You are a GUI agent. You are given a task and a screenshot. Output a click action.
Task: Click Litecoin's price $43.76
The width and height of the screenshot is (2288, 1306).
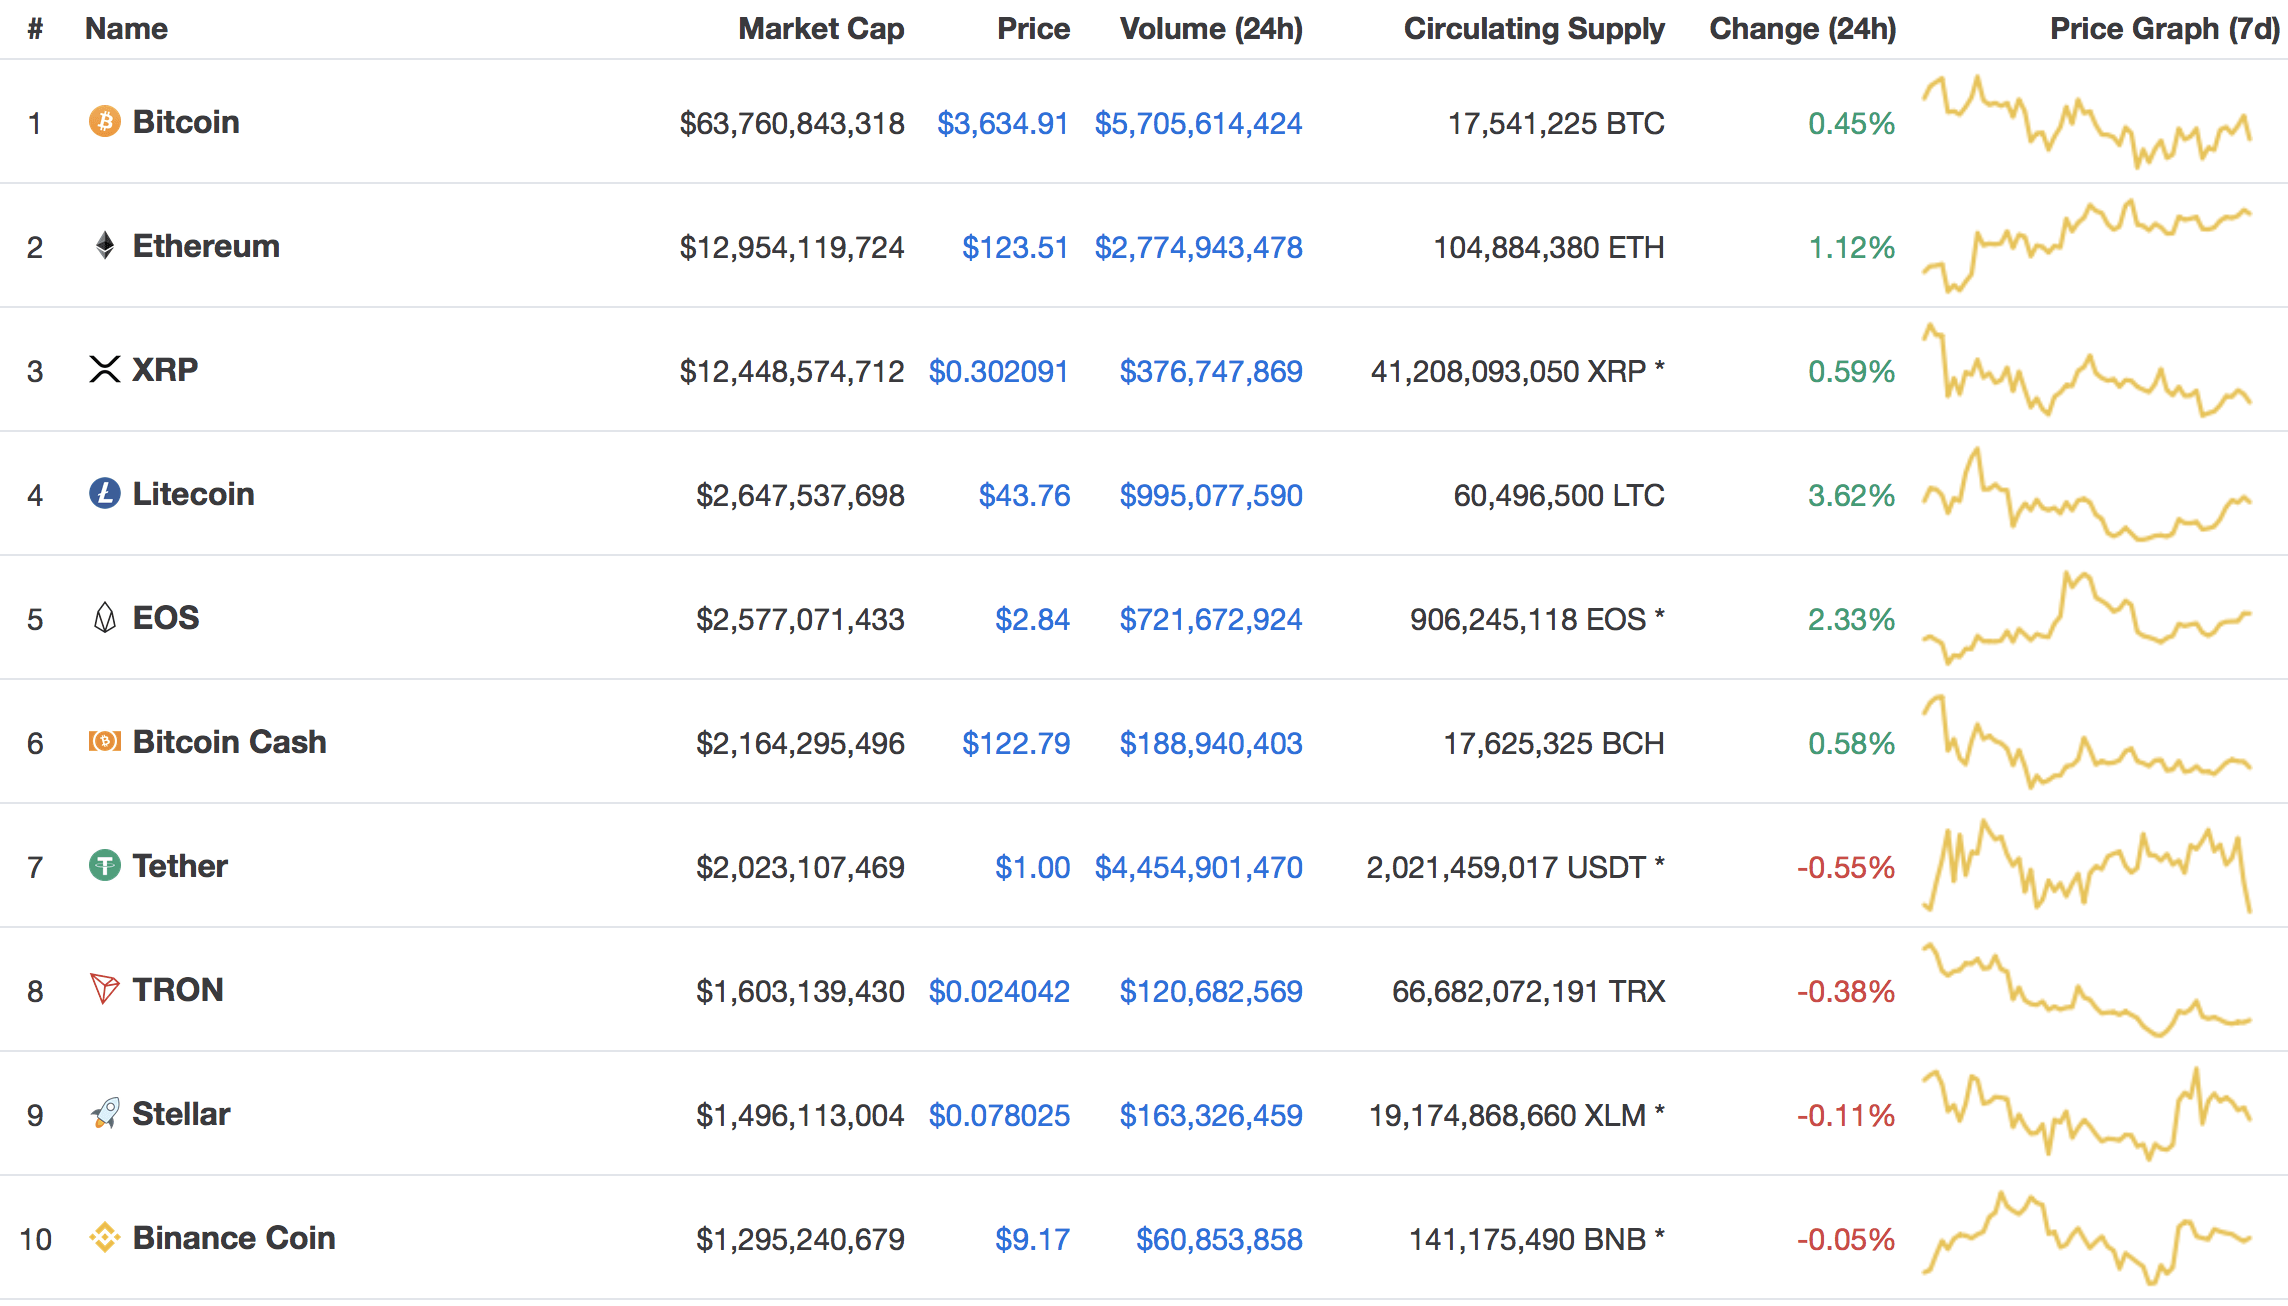(1024, 495)
